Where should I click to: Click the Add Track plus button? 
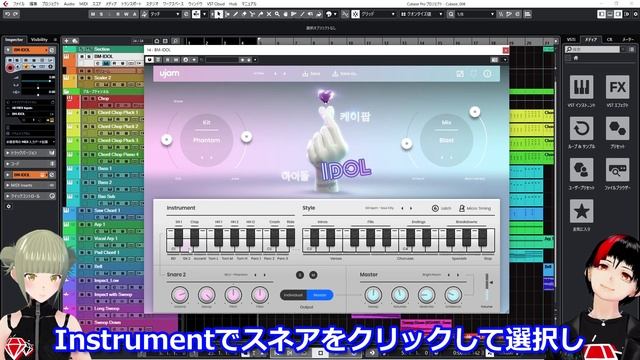click(x=67, y=41)
